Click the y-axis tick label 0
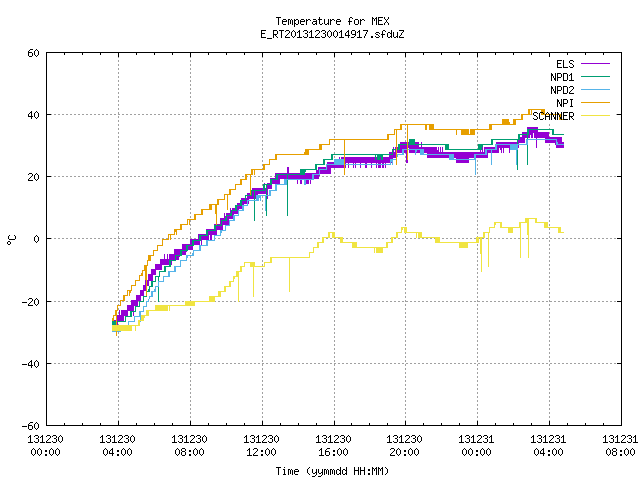This screenshot has width=640, height=480. 37,239
